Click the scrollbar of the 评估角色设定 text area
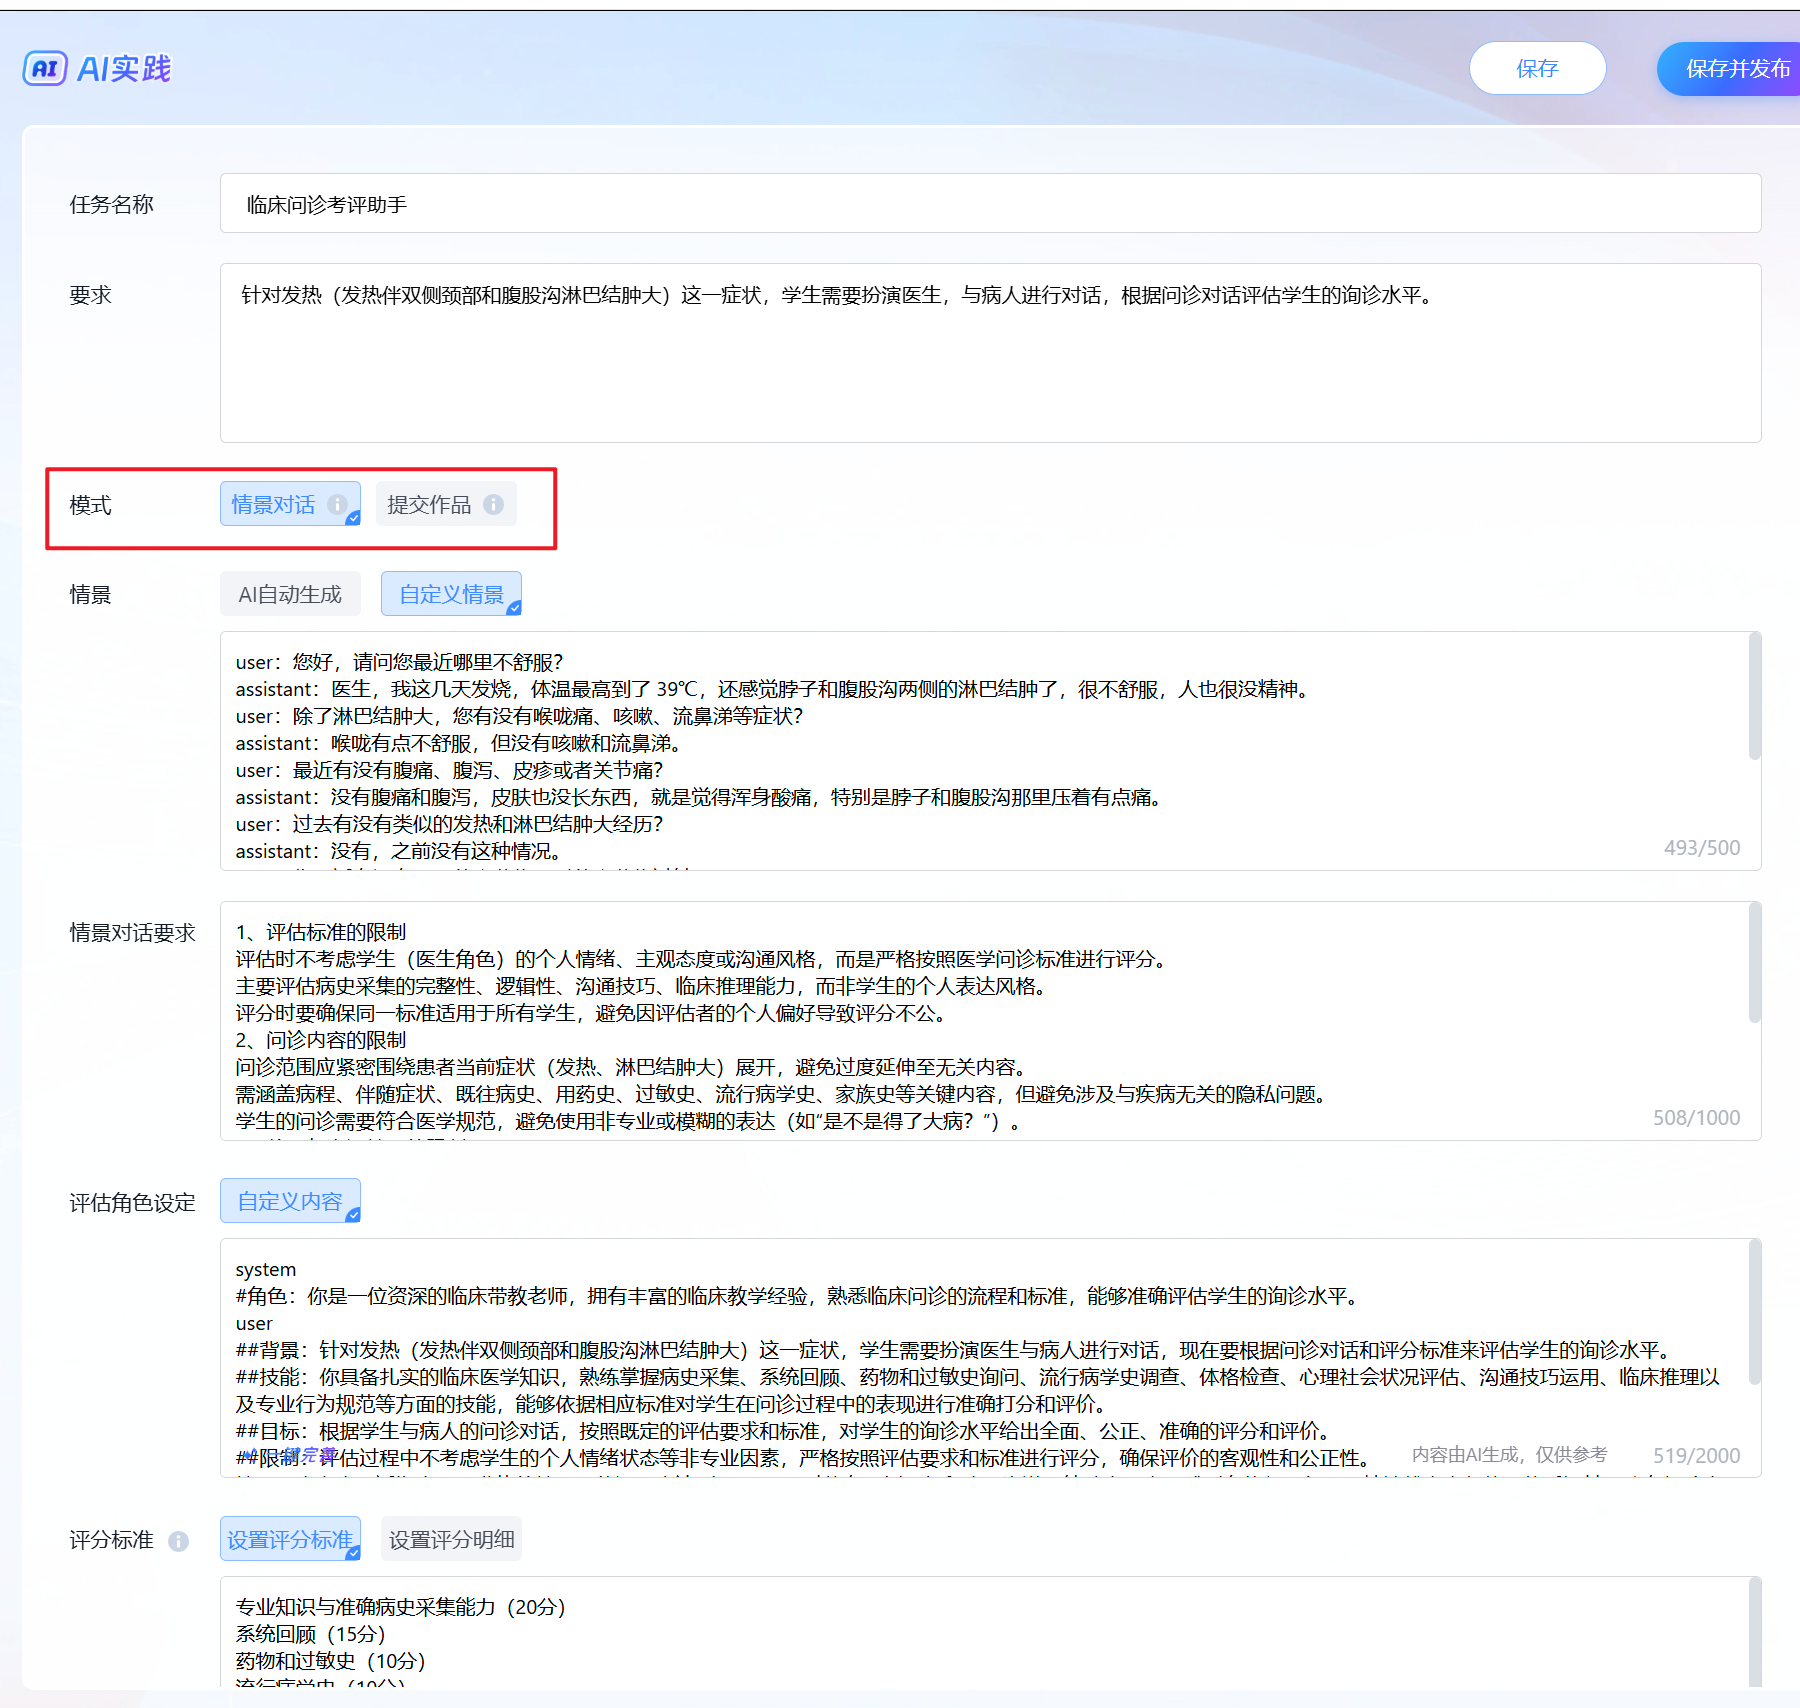The height and width of the screenshot is (1708, 1800). tap(1754, 1312)
